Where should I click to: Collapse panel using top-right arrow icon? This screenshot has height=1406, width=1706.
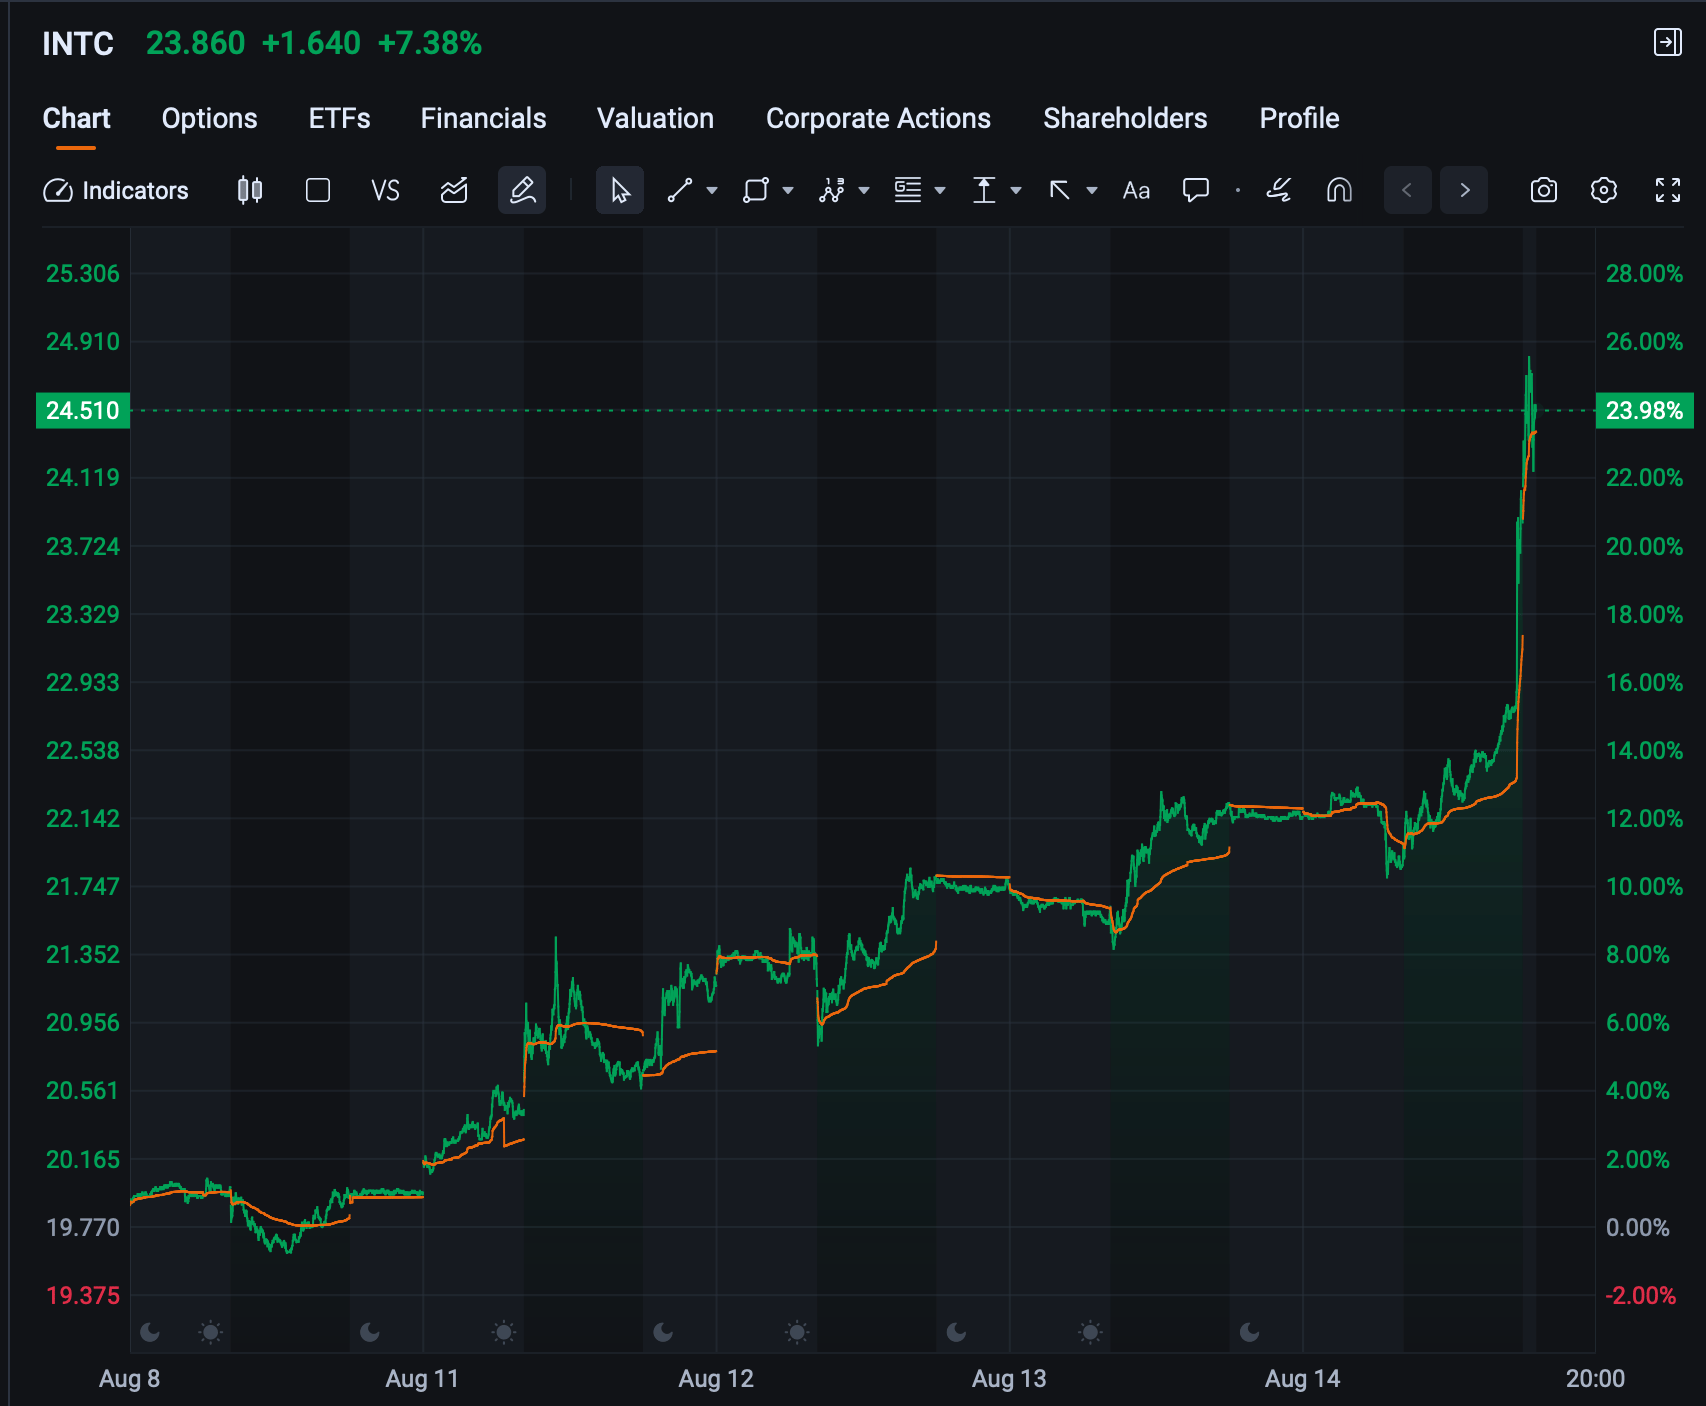point(1668,42)
